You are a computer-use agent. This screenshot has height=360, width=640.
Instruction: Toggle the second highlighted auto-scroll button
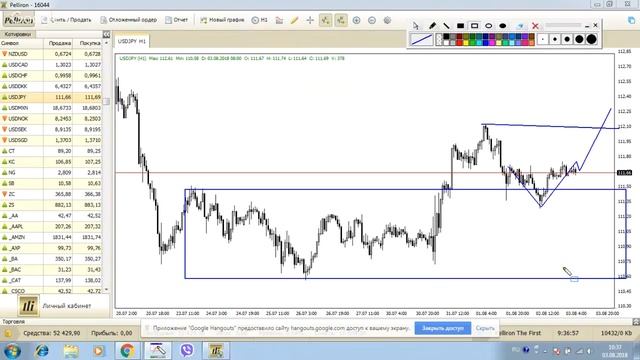coord(341,20)
